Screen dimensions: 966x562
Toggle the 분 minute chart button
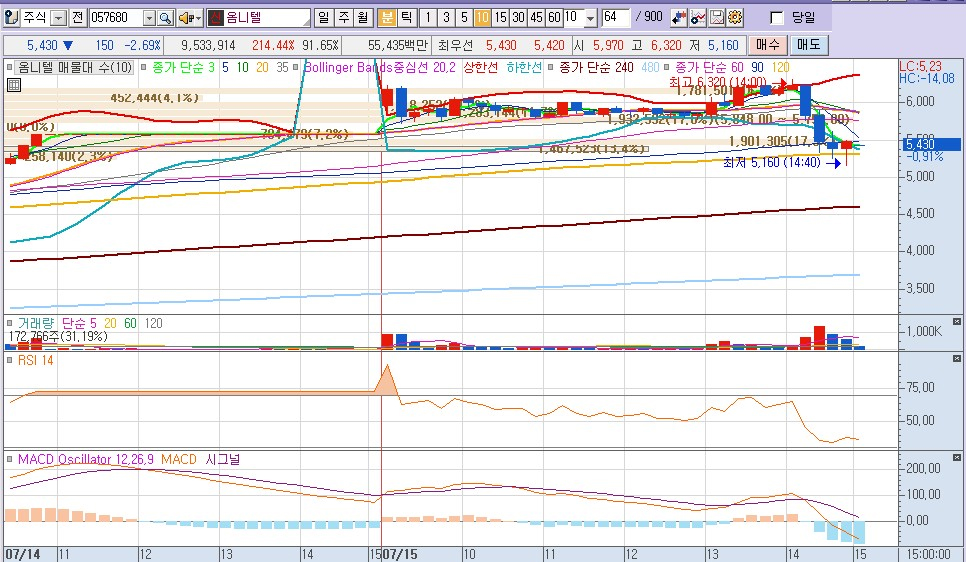386,18
